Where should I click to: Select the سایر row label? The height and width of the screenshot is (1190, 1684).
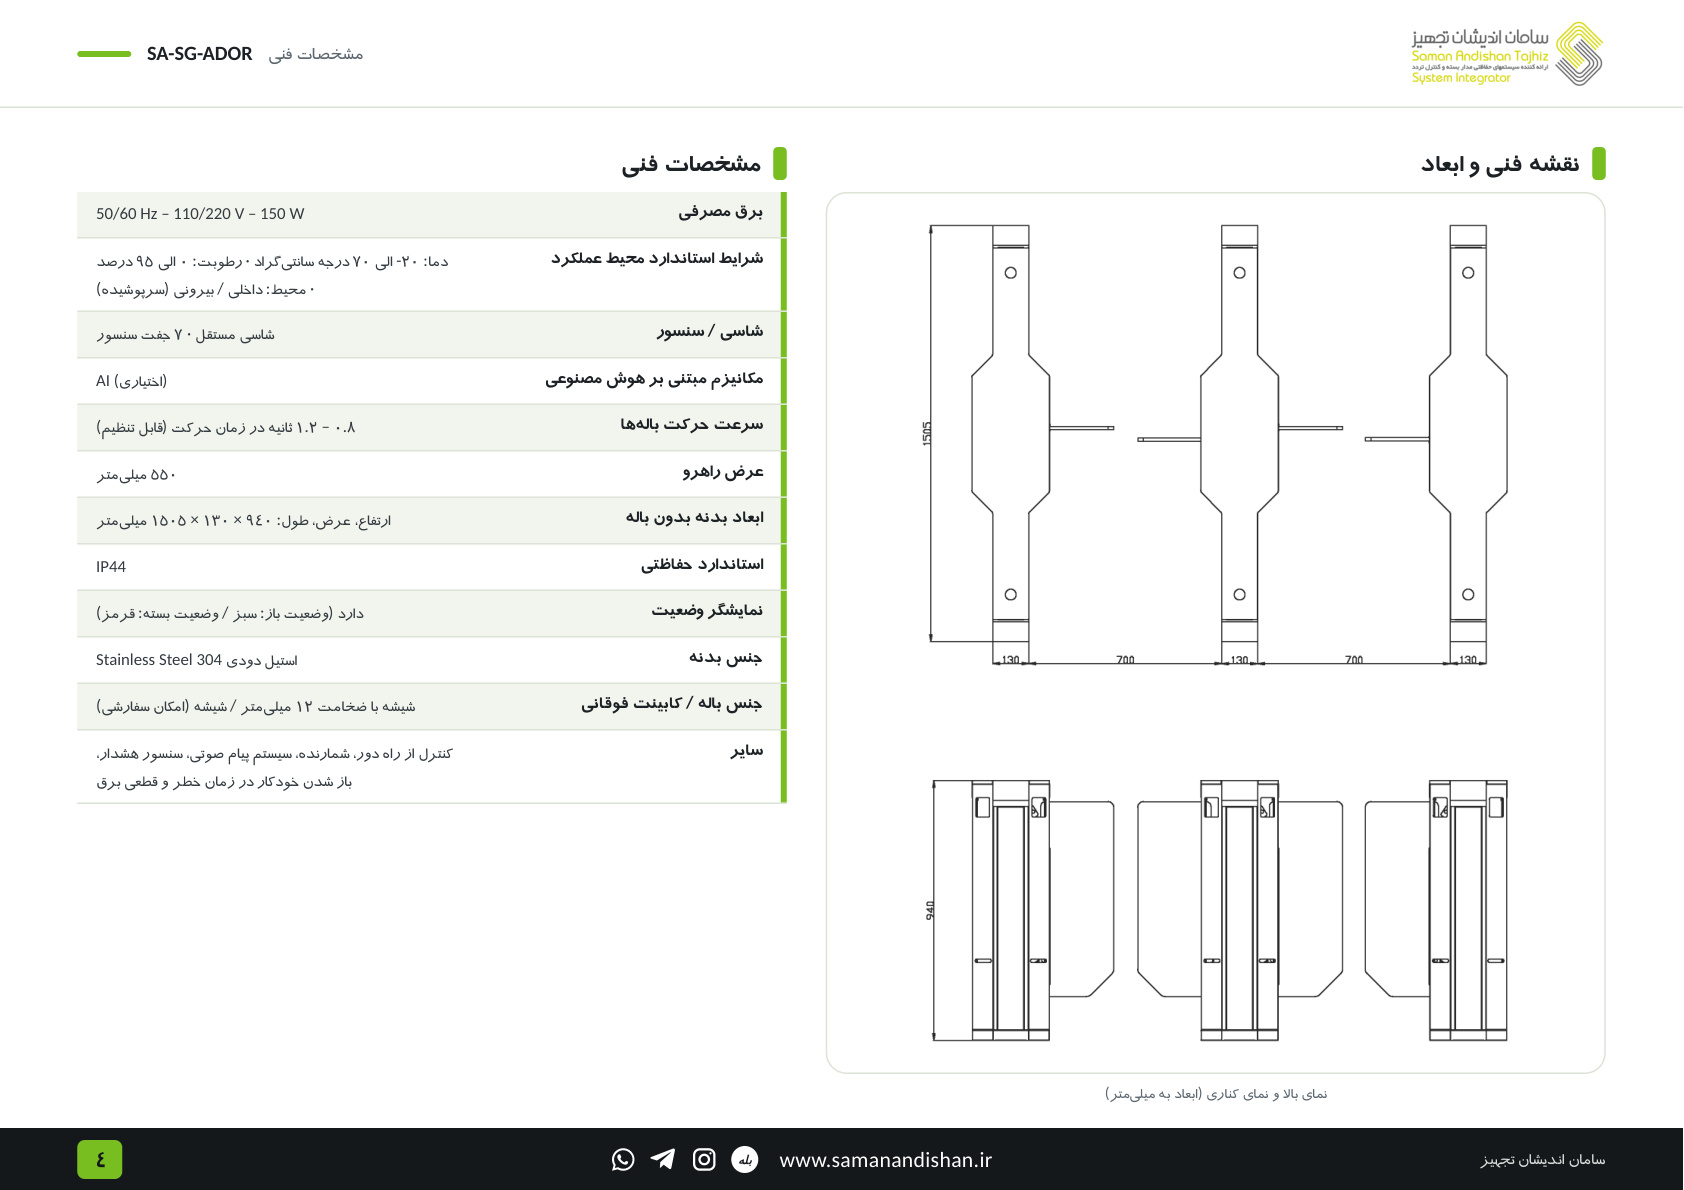(x=747, y=750)
